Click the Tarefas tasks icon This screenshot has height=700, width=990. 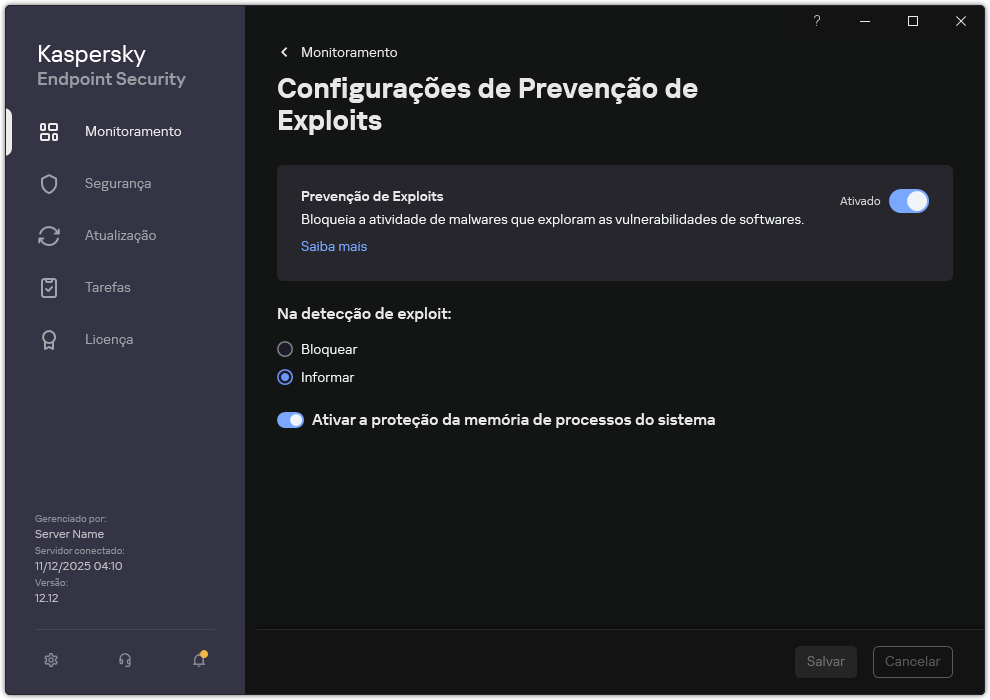pyautogui.click(x=49, y=287)
